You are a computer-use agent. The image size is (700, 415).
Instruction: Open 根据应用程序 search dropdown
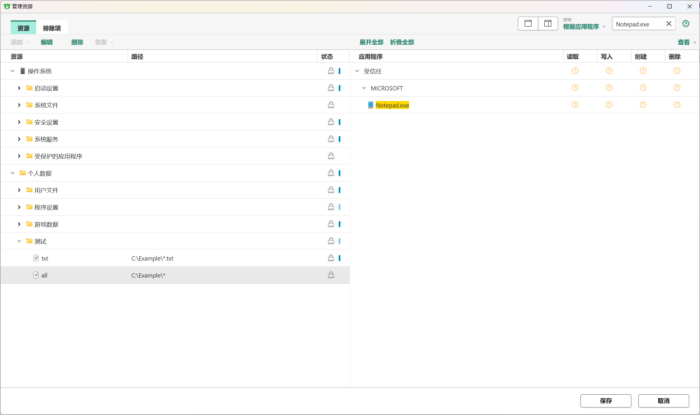tap(585, 26)
